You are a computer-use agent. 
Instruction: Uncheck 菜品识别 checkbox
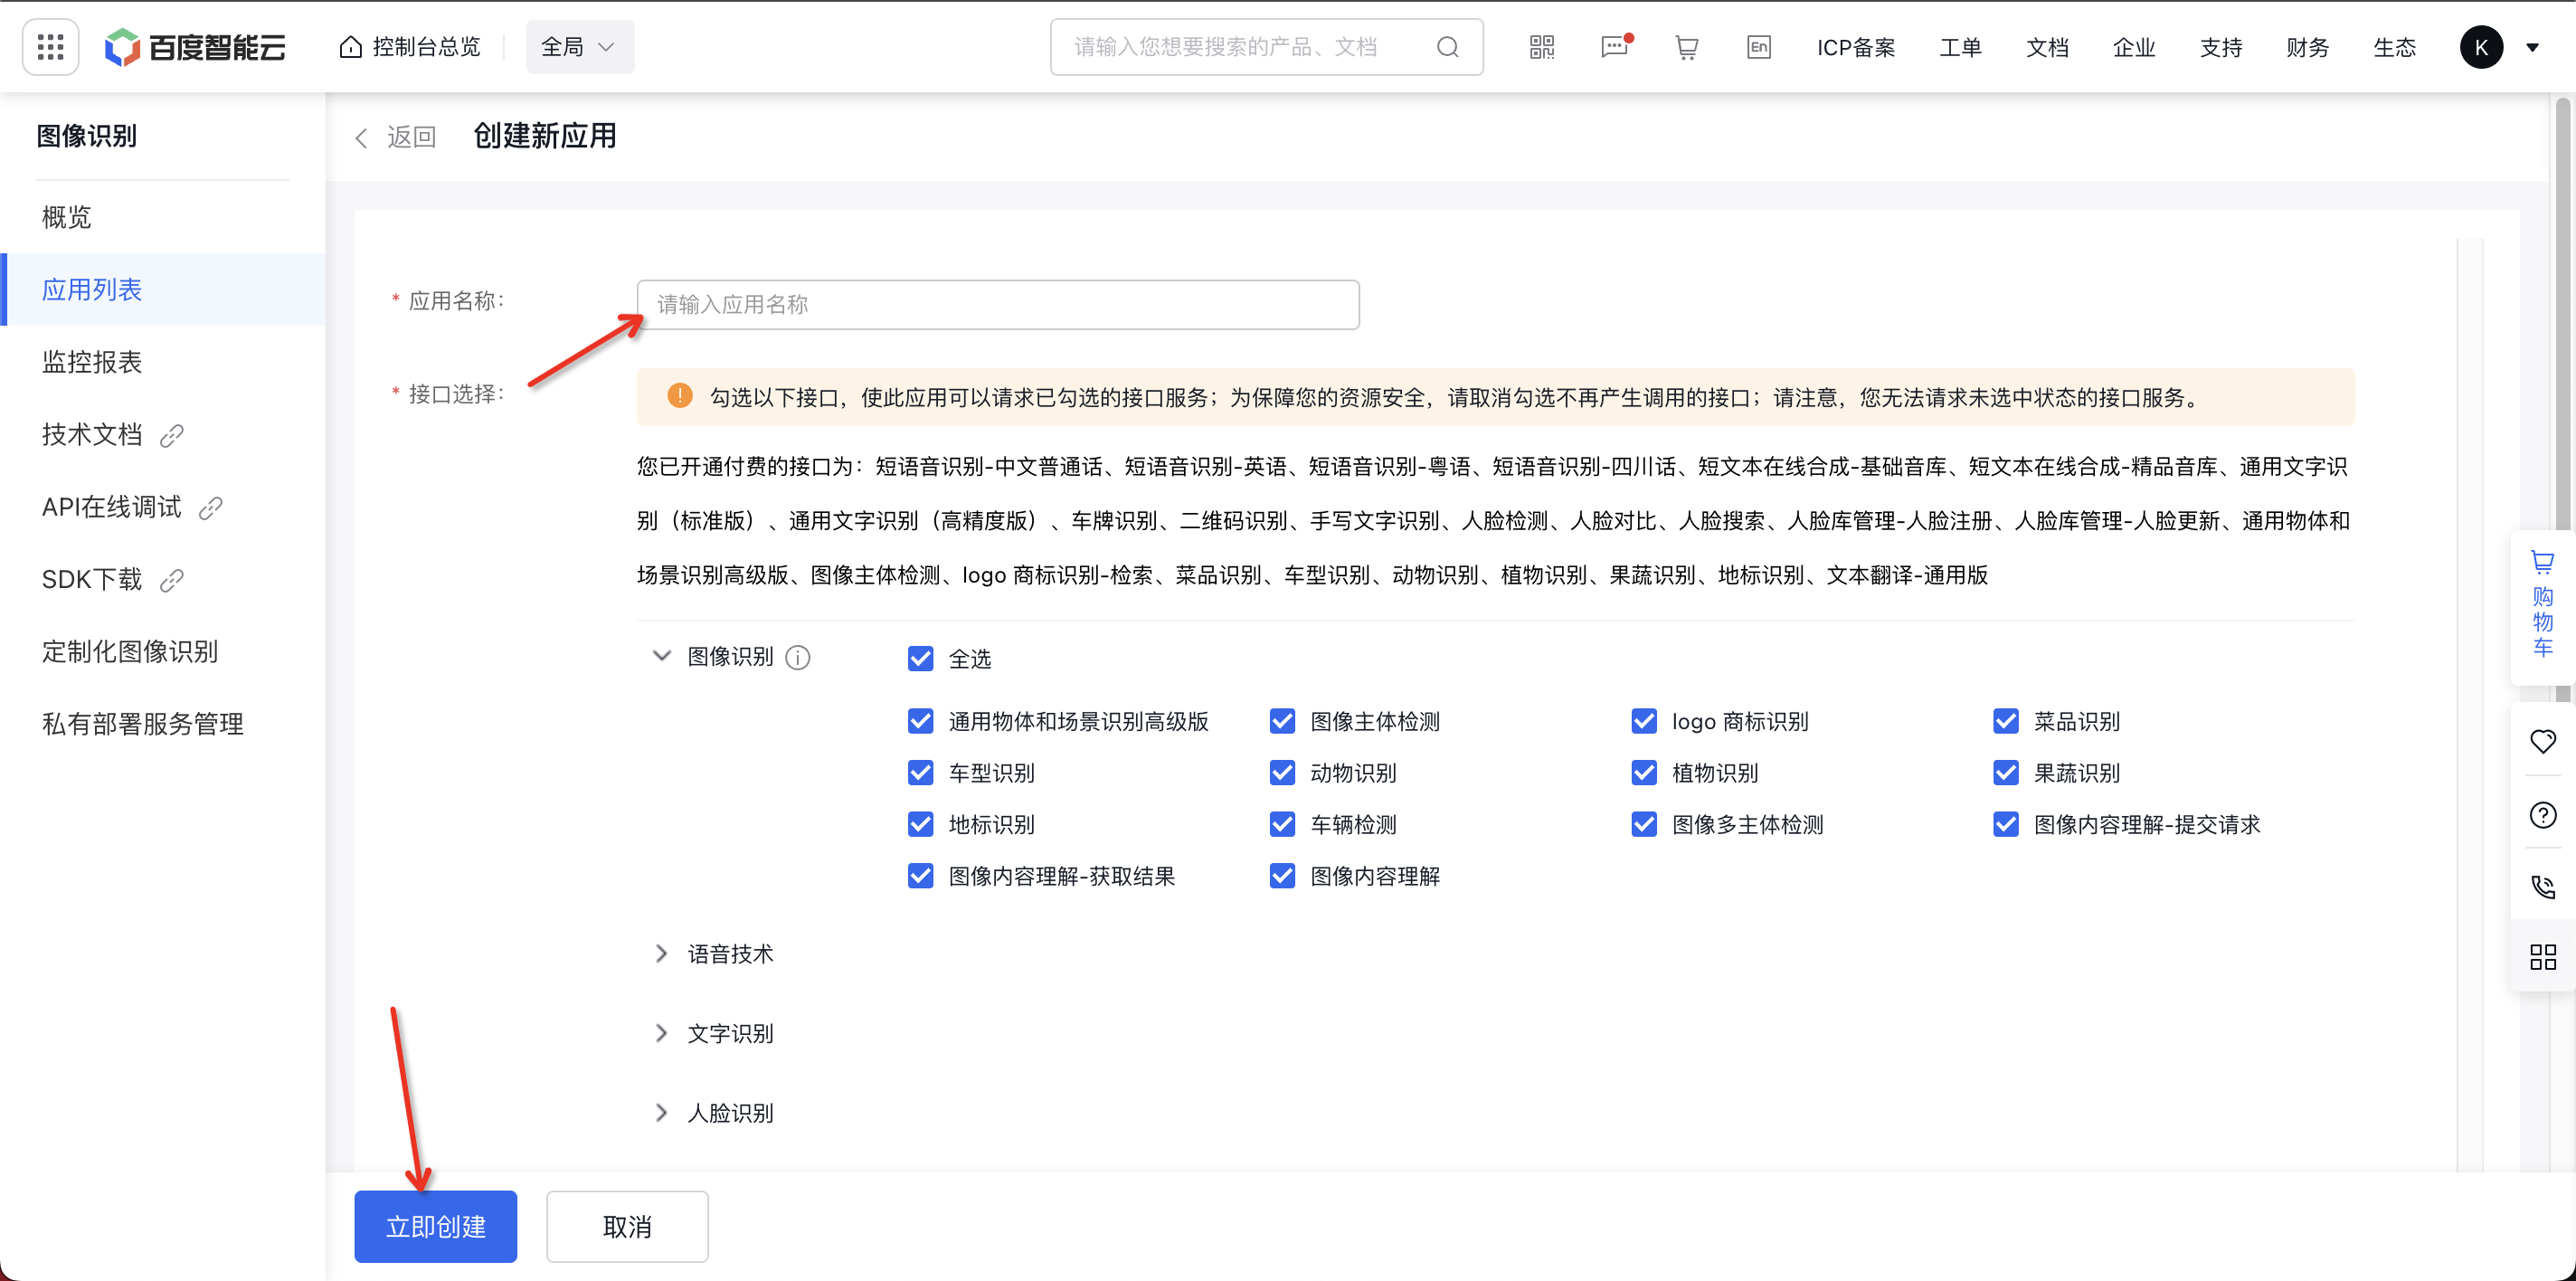pos(2006,721)
